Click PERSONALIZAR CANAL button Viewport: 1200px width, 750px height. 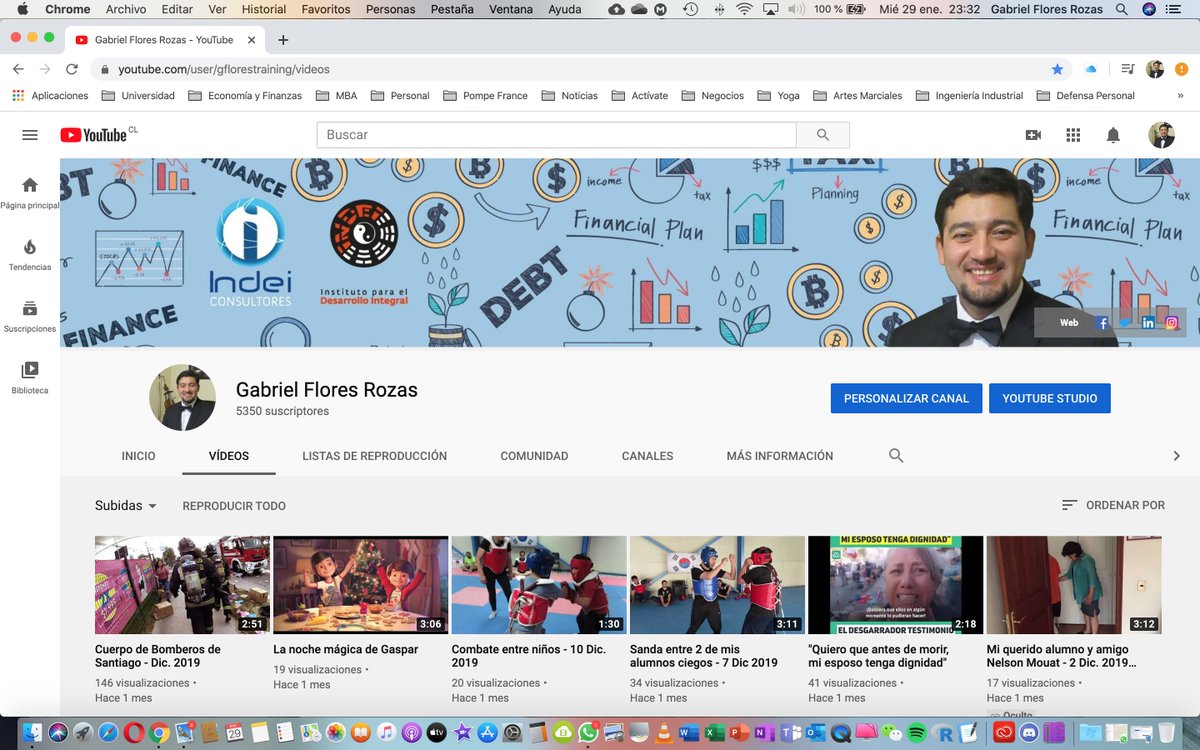[x=906, y=398]
